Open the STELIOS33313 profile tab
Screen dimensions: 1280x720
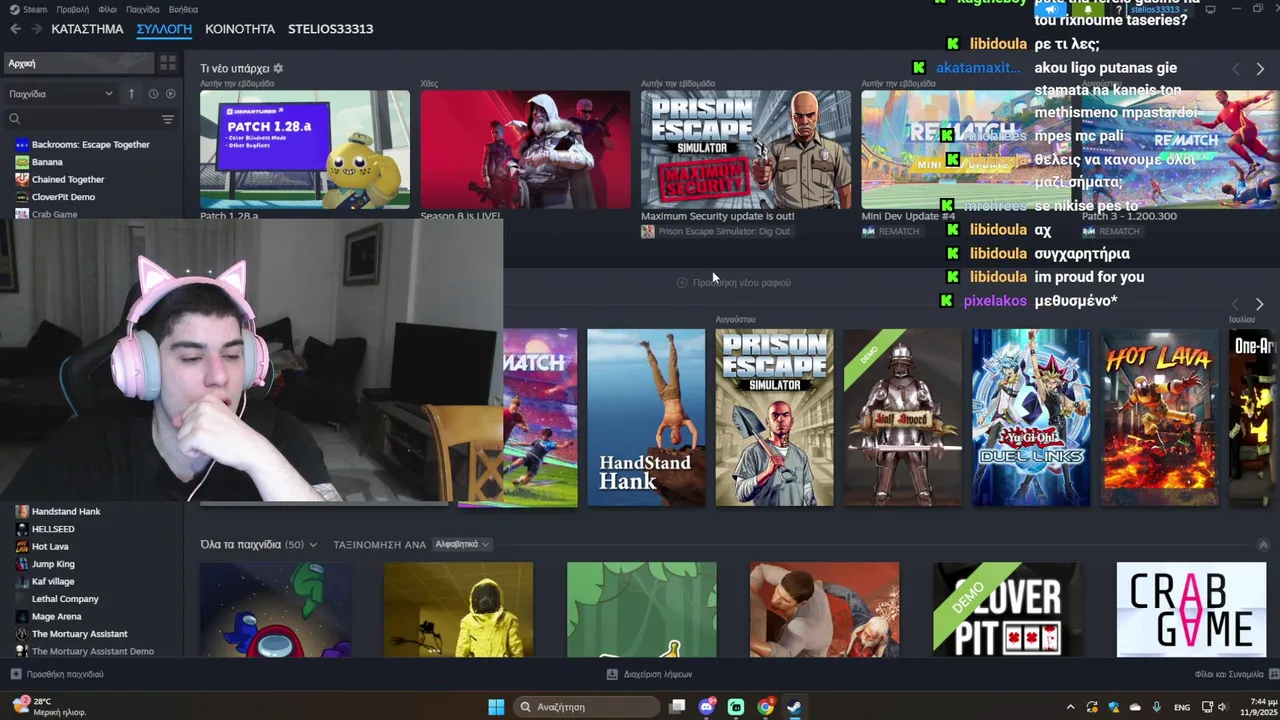click(x=331, y=29)
